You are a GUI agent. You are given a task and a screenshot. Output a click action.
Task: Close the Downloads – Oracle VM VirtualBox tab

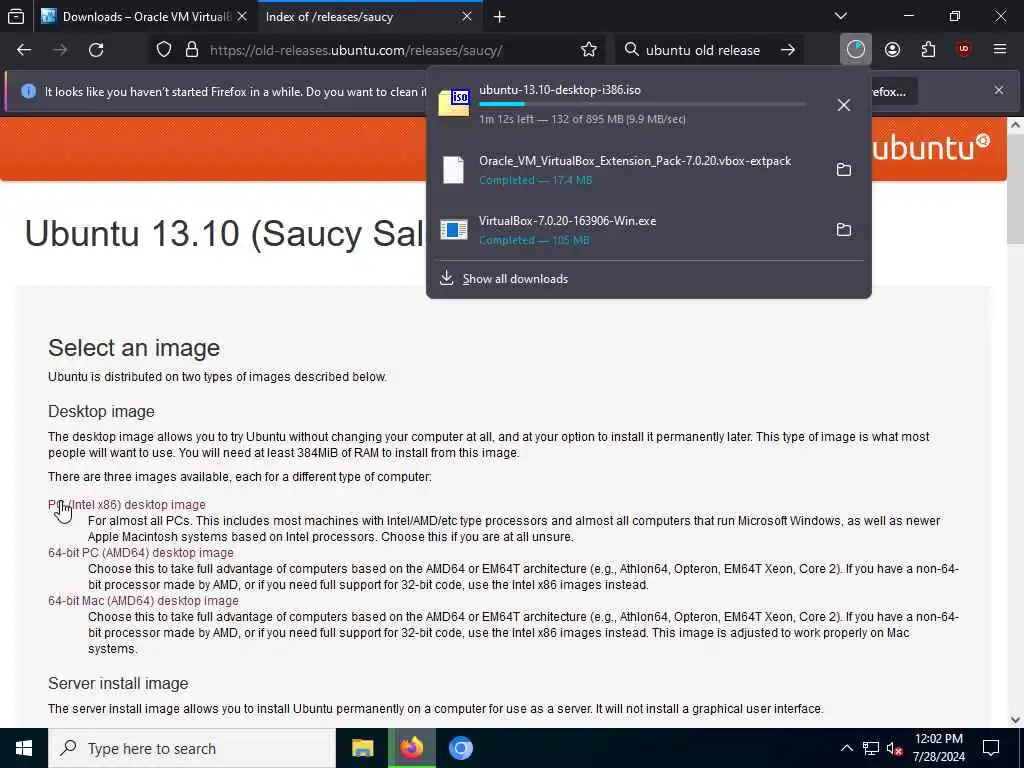click(x=242, y=17)
